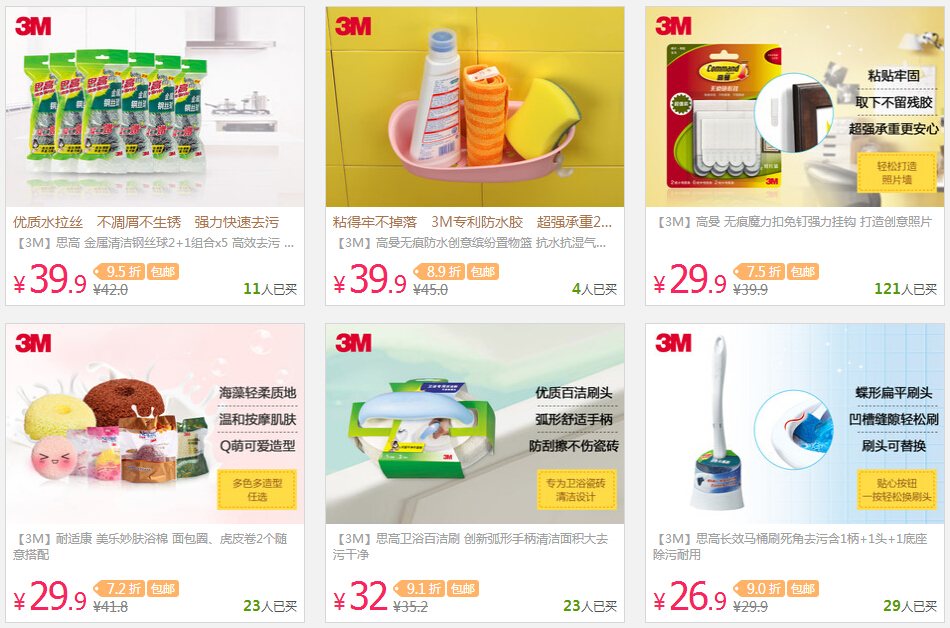This screenshot has height=628, width=950.
Task: Click the 包邮 badge on the ¥32 item
Action: click(463, 589)
